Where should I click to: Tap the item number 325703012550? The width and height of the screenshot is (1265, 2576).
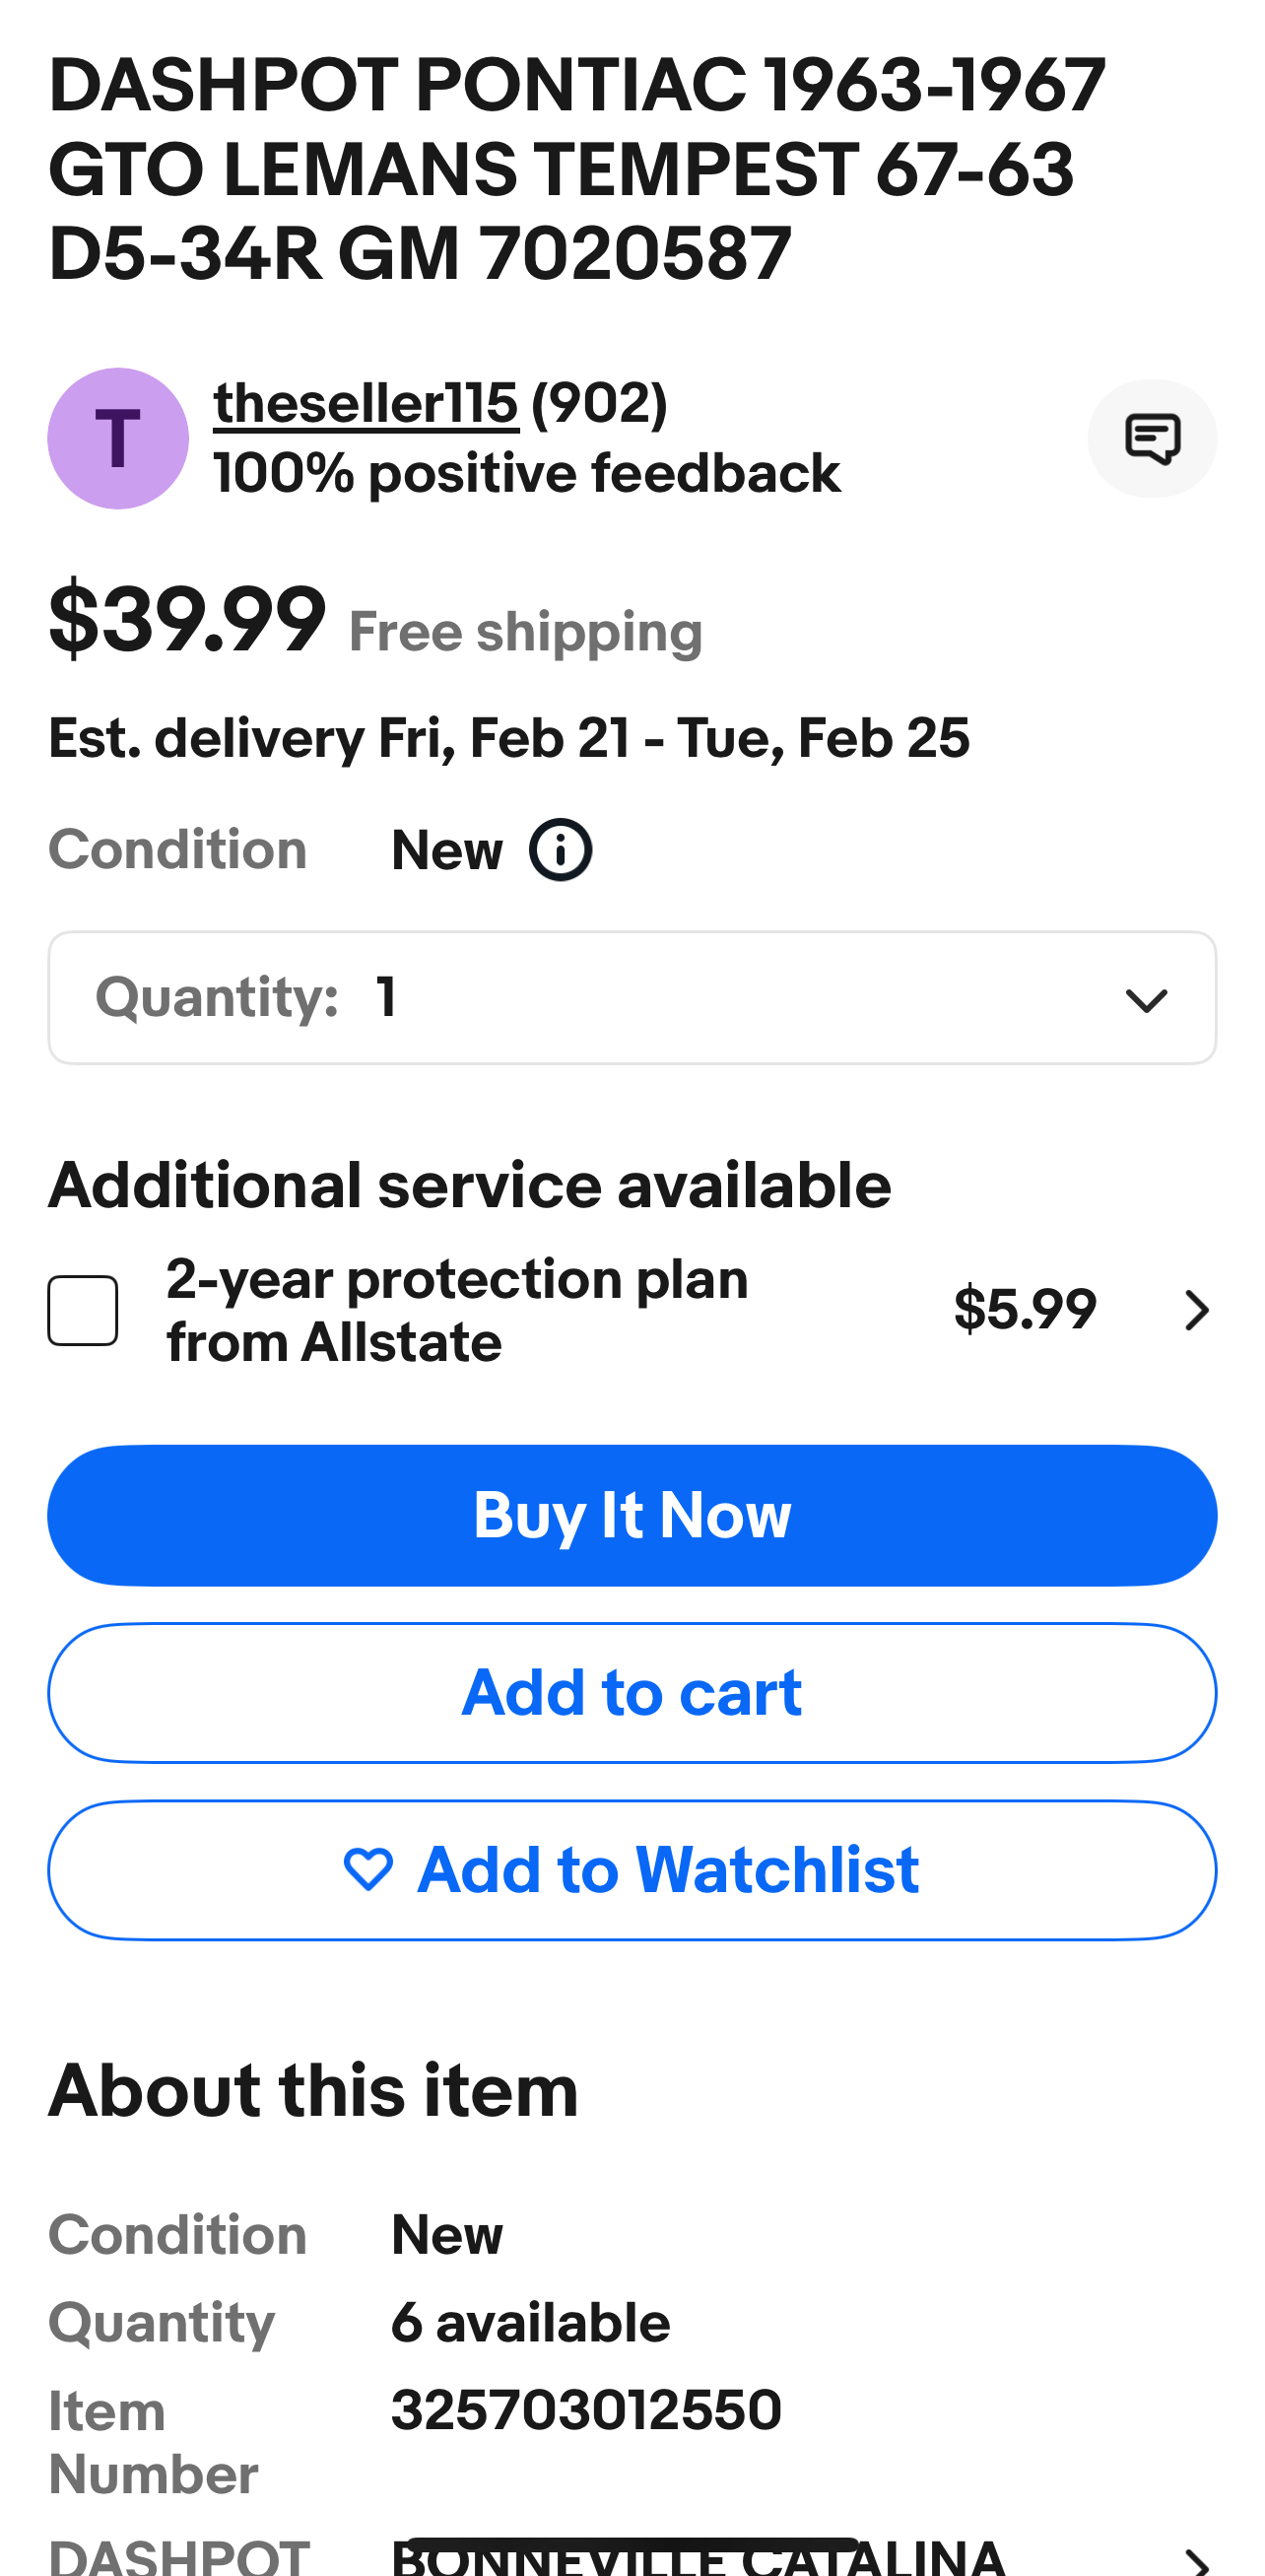pos(586,2410)
